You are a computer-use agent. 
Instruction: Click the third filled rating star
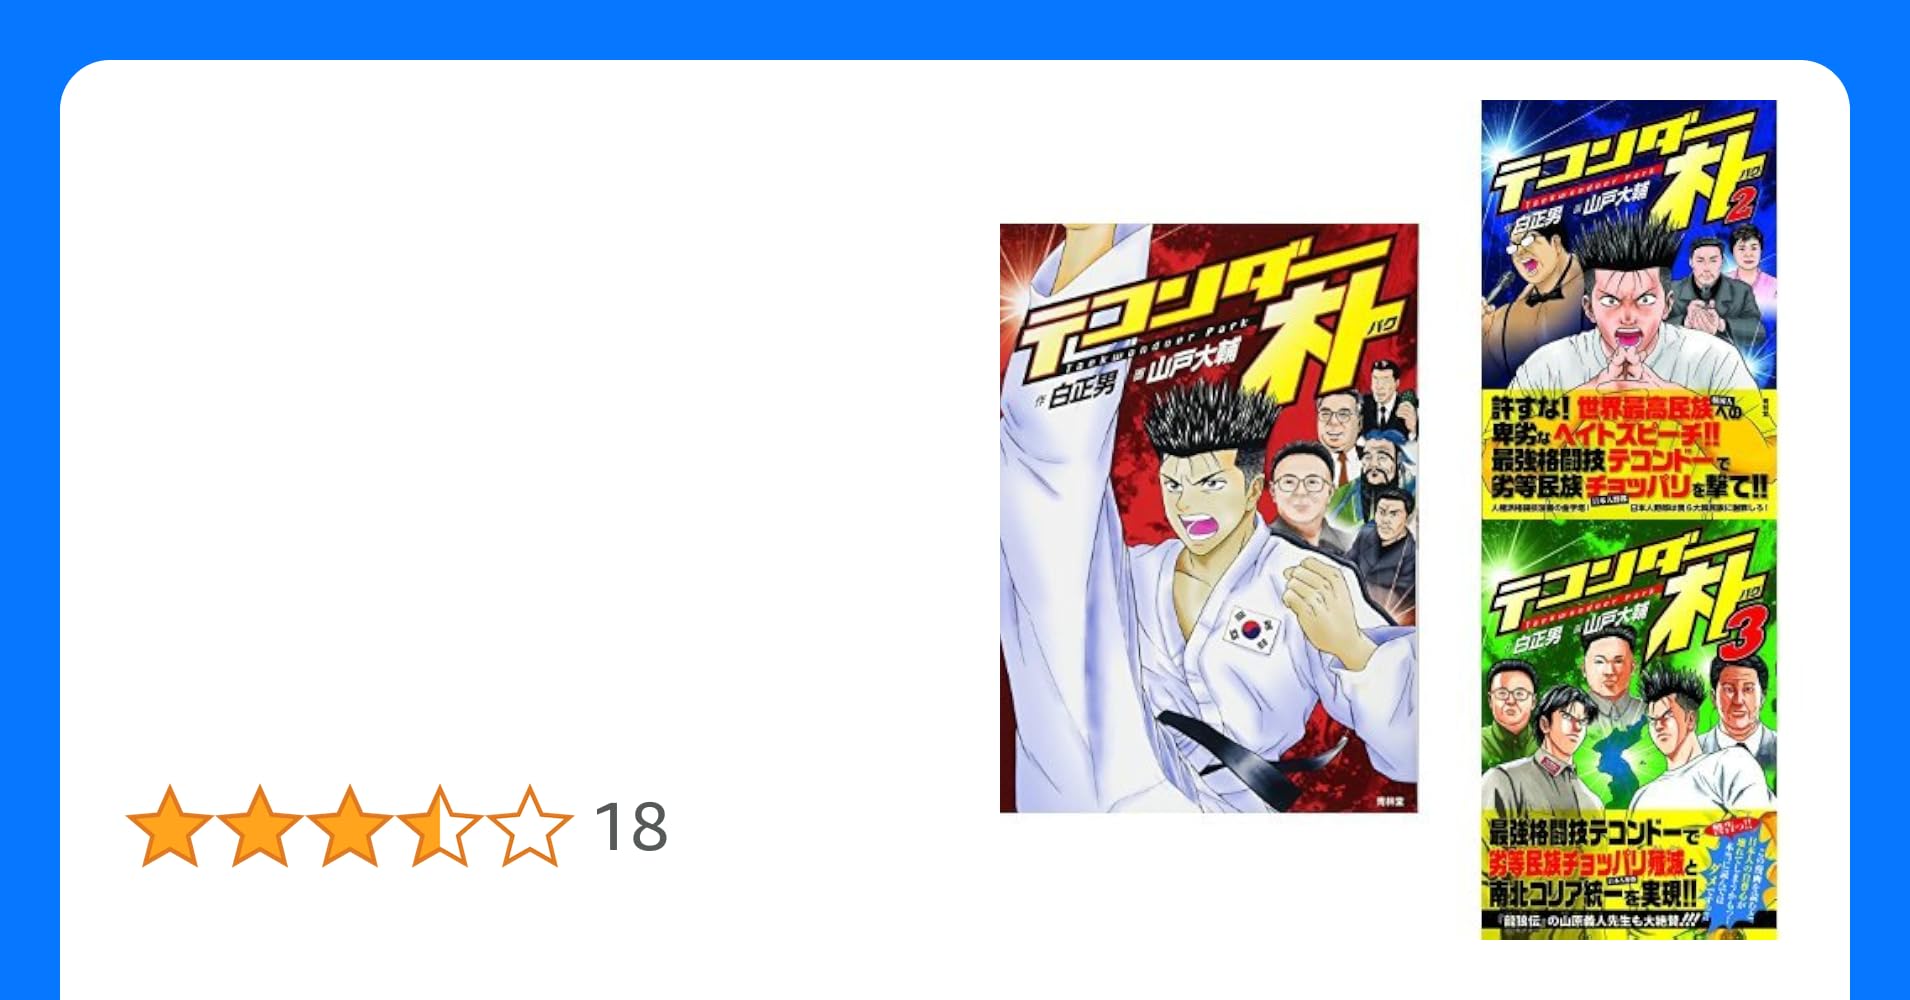pos(349,826)
